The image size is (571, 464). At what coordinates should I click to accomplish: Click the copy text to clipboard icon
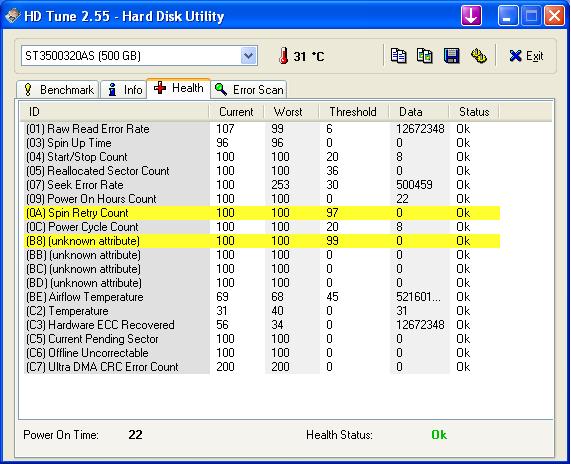point(398,56)
